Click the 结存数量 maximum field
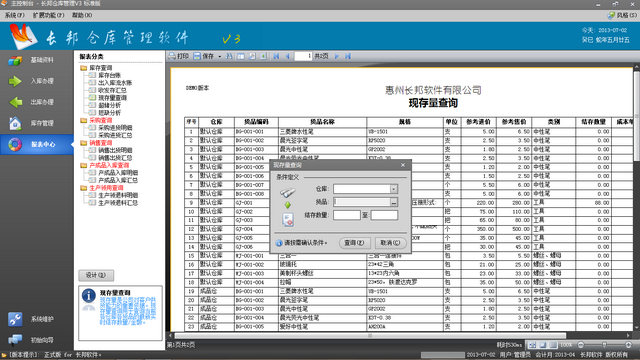The width and height of the screenshot is (640, 360). (x=384, y=215)
